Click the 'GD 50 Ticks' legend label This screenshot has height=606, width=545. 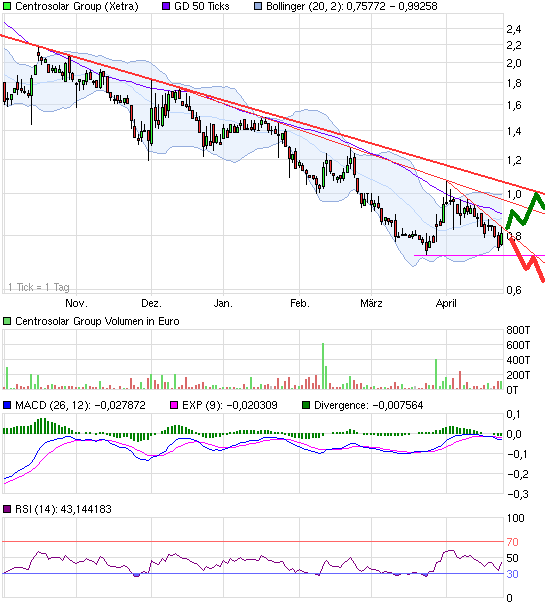[202, 6]
